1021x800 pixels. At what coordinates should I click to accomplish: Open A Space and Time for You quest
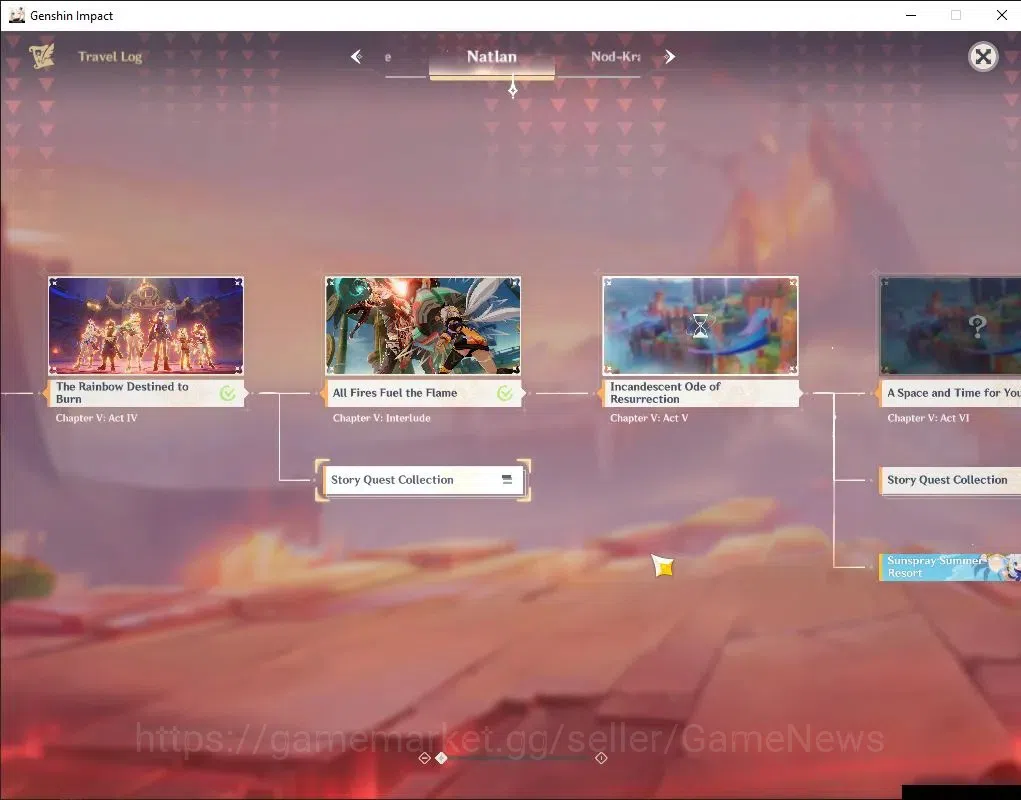[x=950, y=393]
